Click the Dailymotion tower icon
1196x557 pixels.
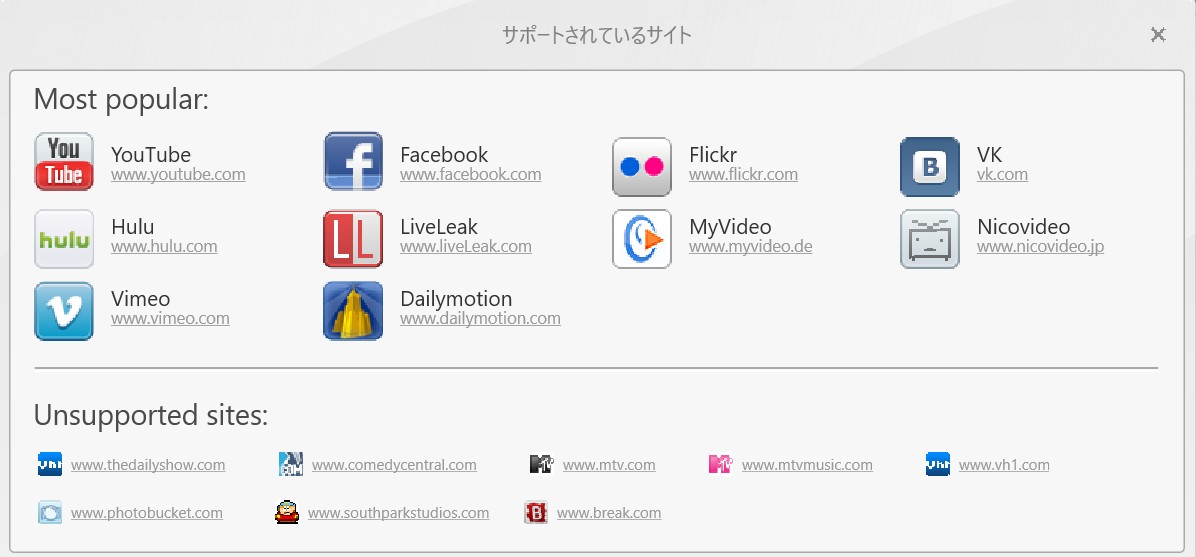click(x=353, y=311)
